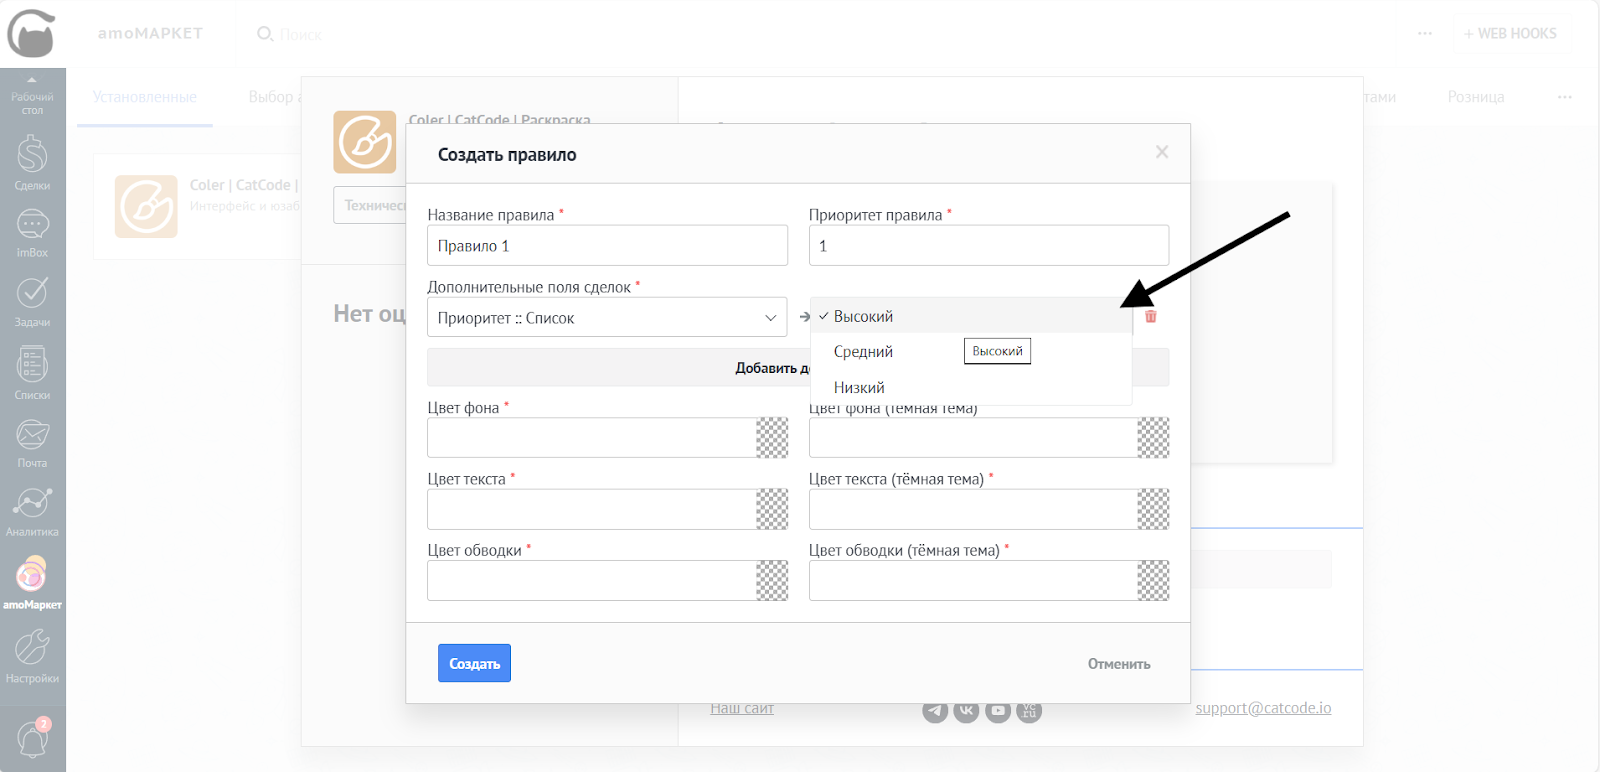Viewport: 1600px width, 772px height.
Task: Choose Низкий option in list
Action: [859, 388]
